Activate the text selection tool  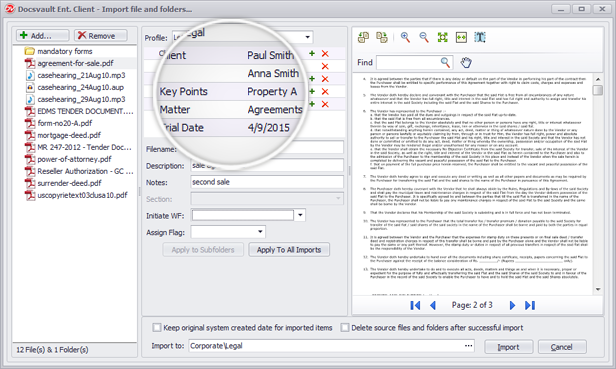(480, 37)
